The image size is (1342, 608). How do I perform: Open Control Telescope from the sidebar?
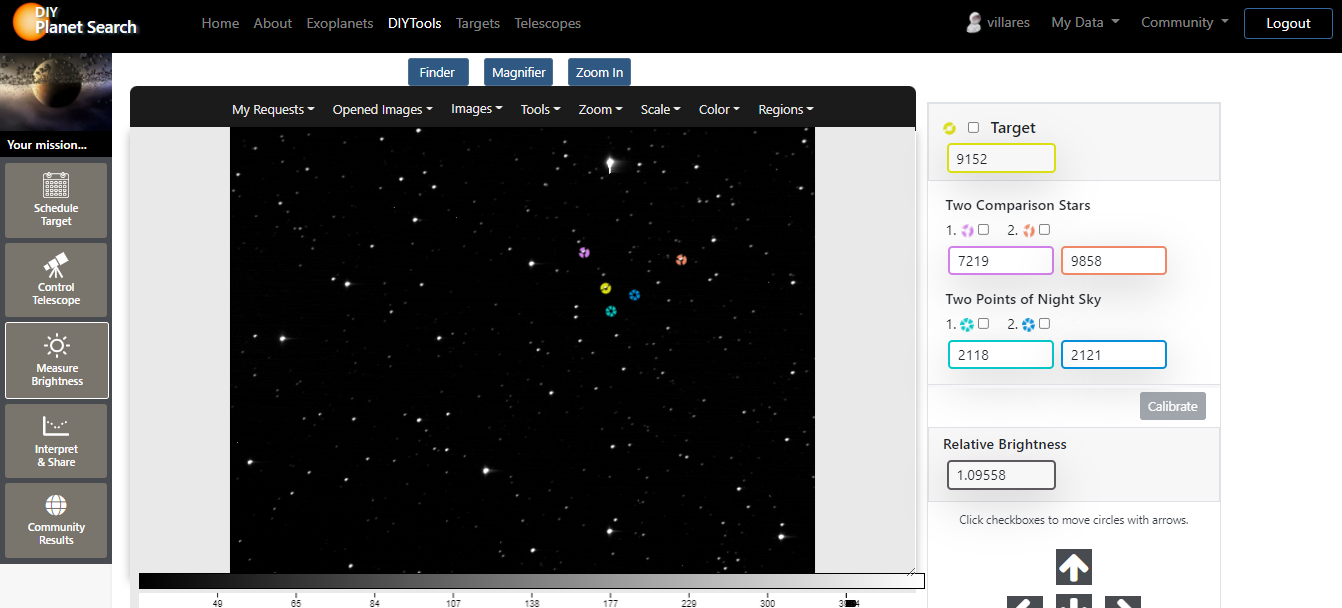[56, 266]
